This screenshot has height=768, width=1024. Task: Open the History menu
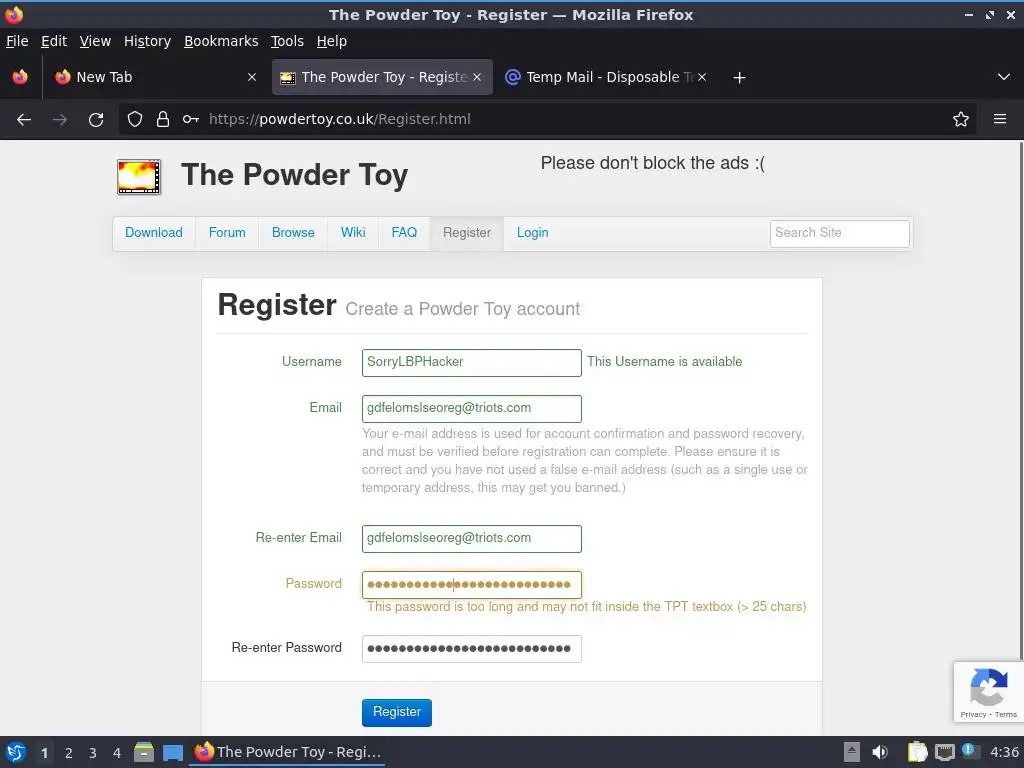click(147, 41)
